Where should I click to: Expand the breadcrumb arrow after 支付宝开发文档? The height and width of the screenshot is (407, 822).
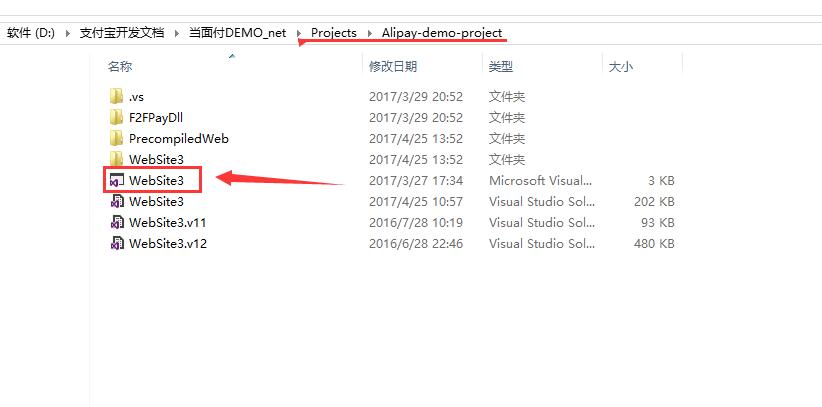[x=177, y=33]
